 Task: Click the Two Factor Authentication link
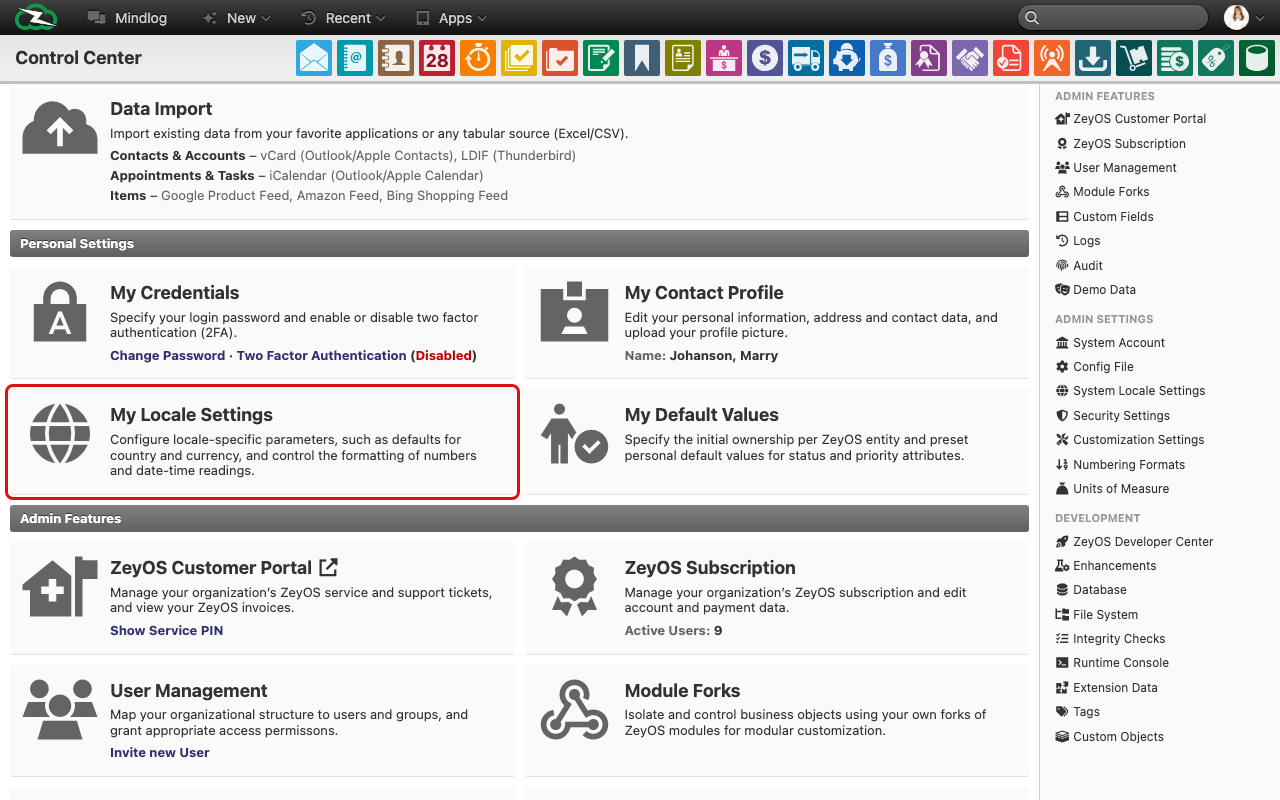321,355
